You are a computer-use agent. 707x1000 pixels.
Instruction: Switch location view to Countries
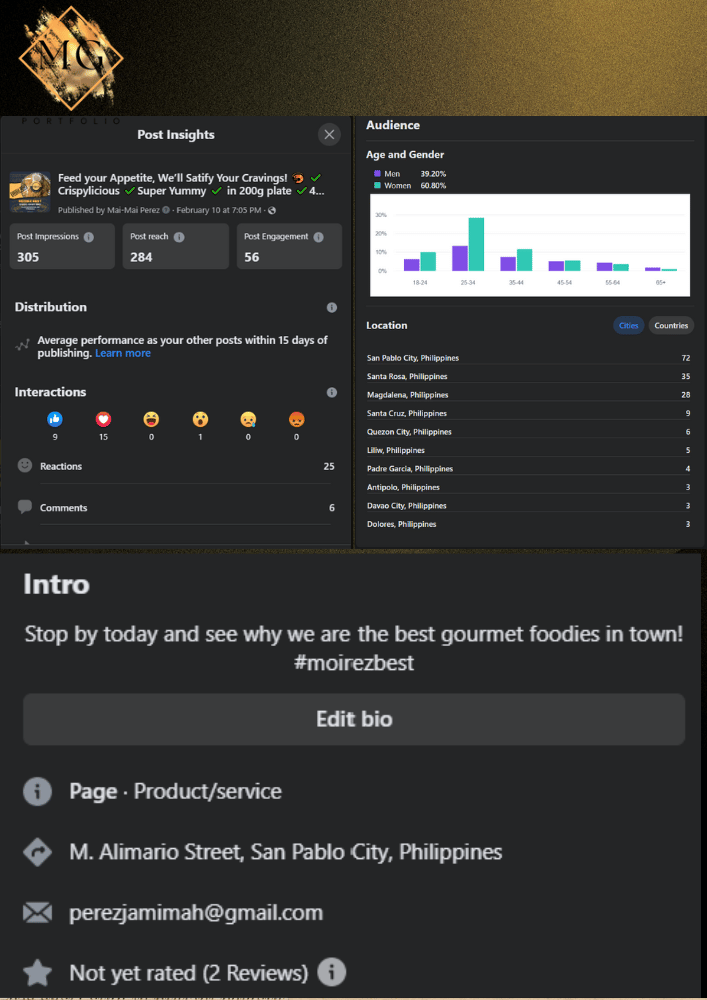(671, 325)
